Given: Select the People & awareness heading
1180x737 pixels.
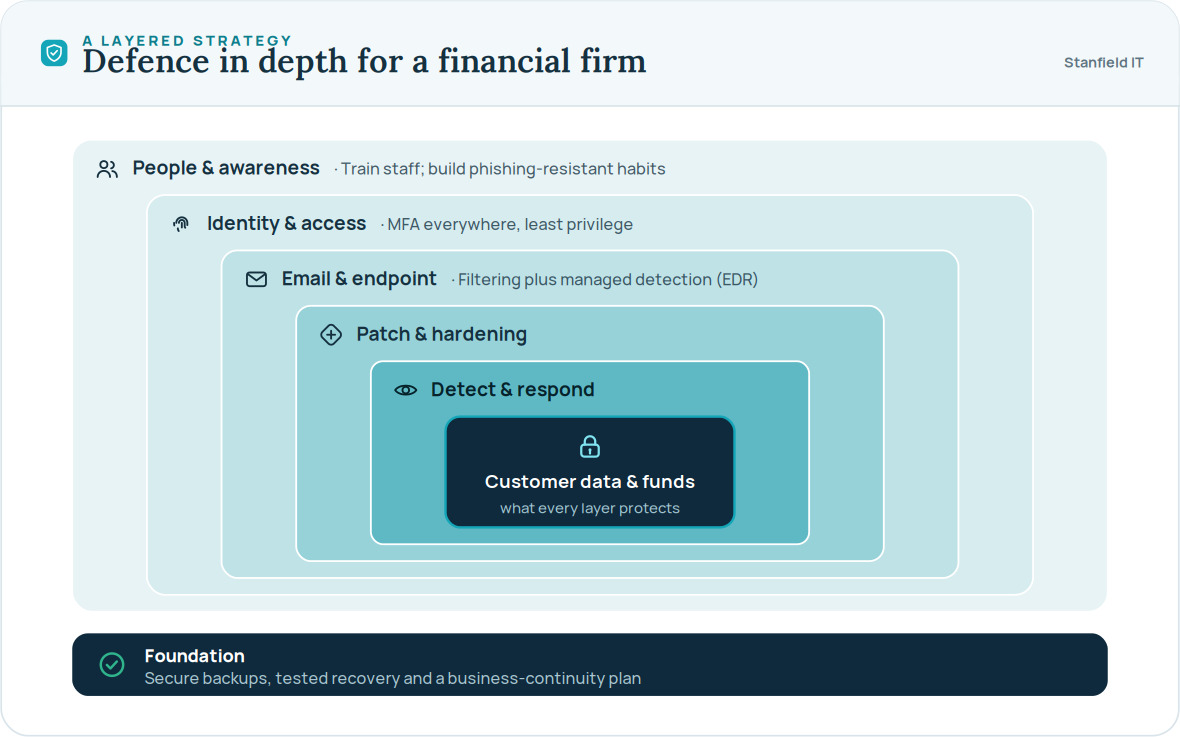Looking at the screenshot, I should point(226,168).
